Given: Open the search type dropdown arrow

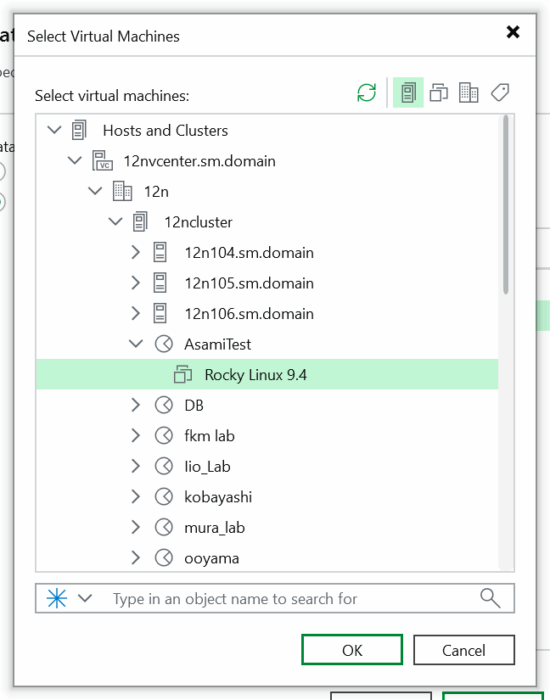Looking at the screenshot, I should click(85, 598).
